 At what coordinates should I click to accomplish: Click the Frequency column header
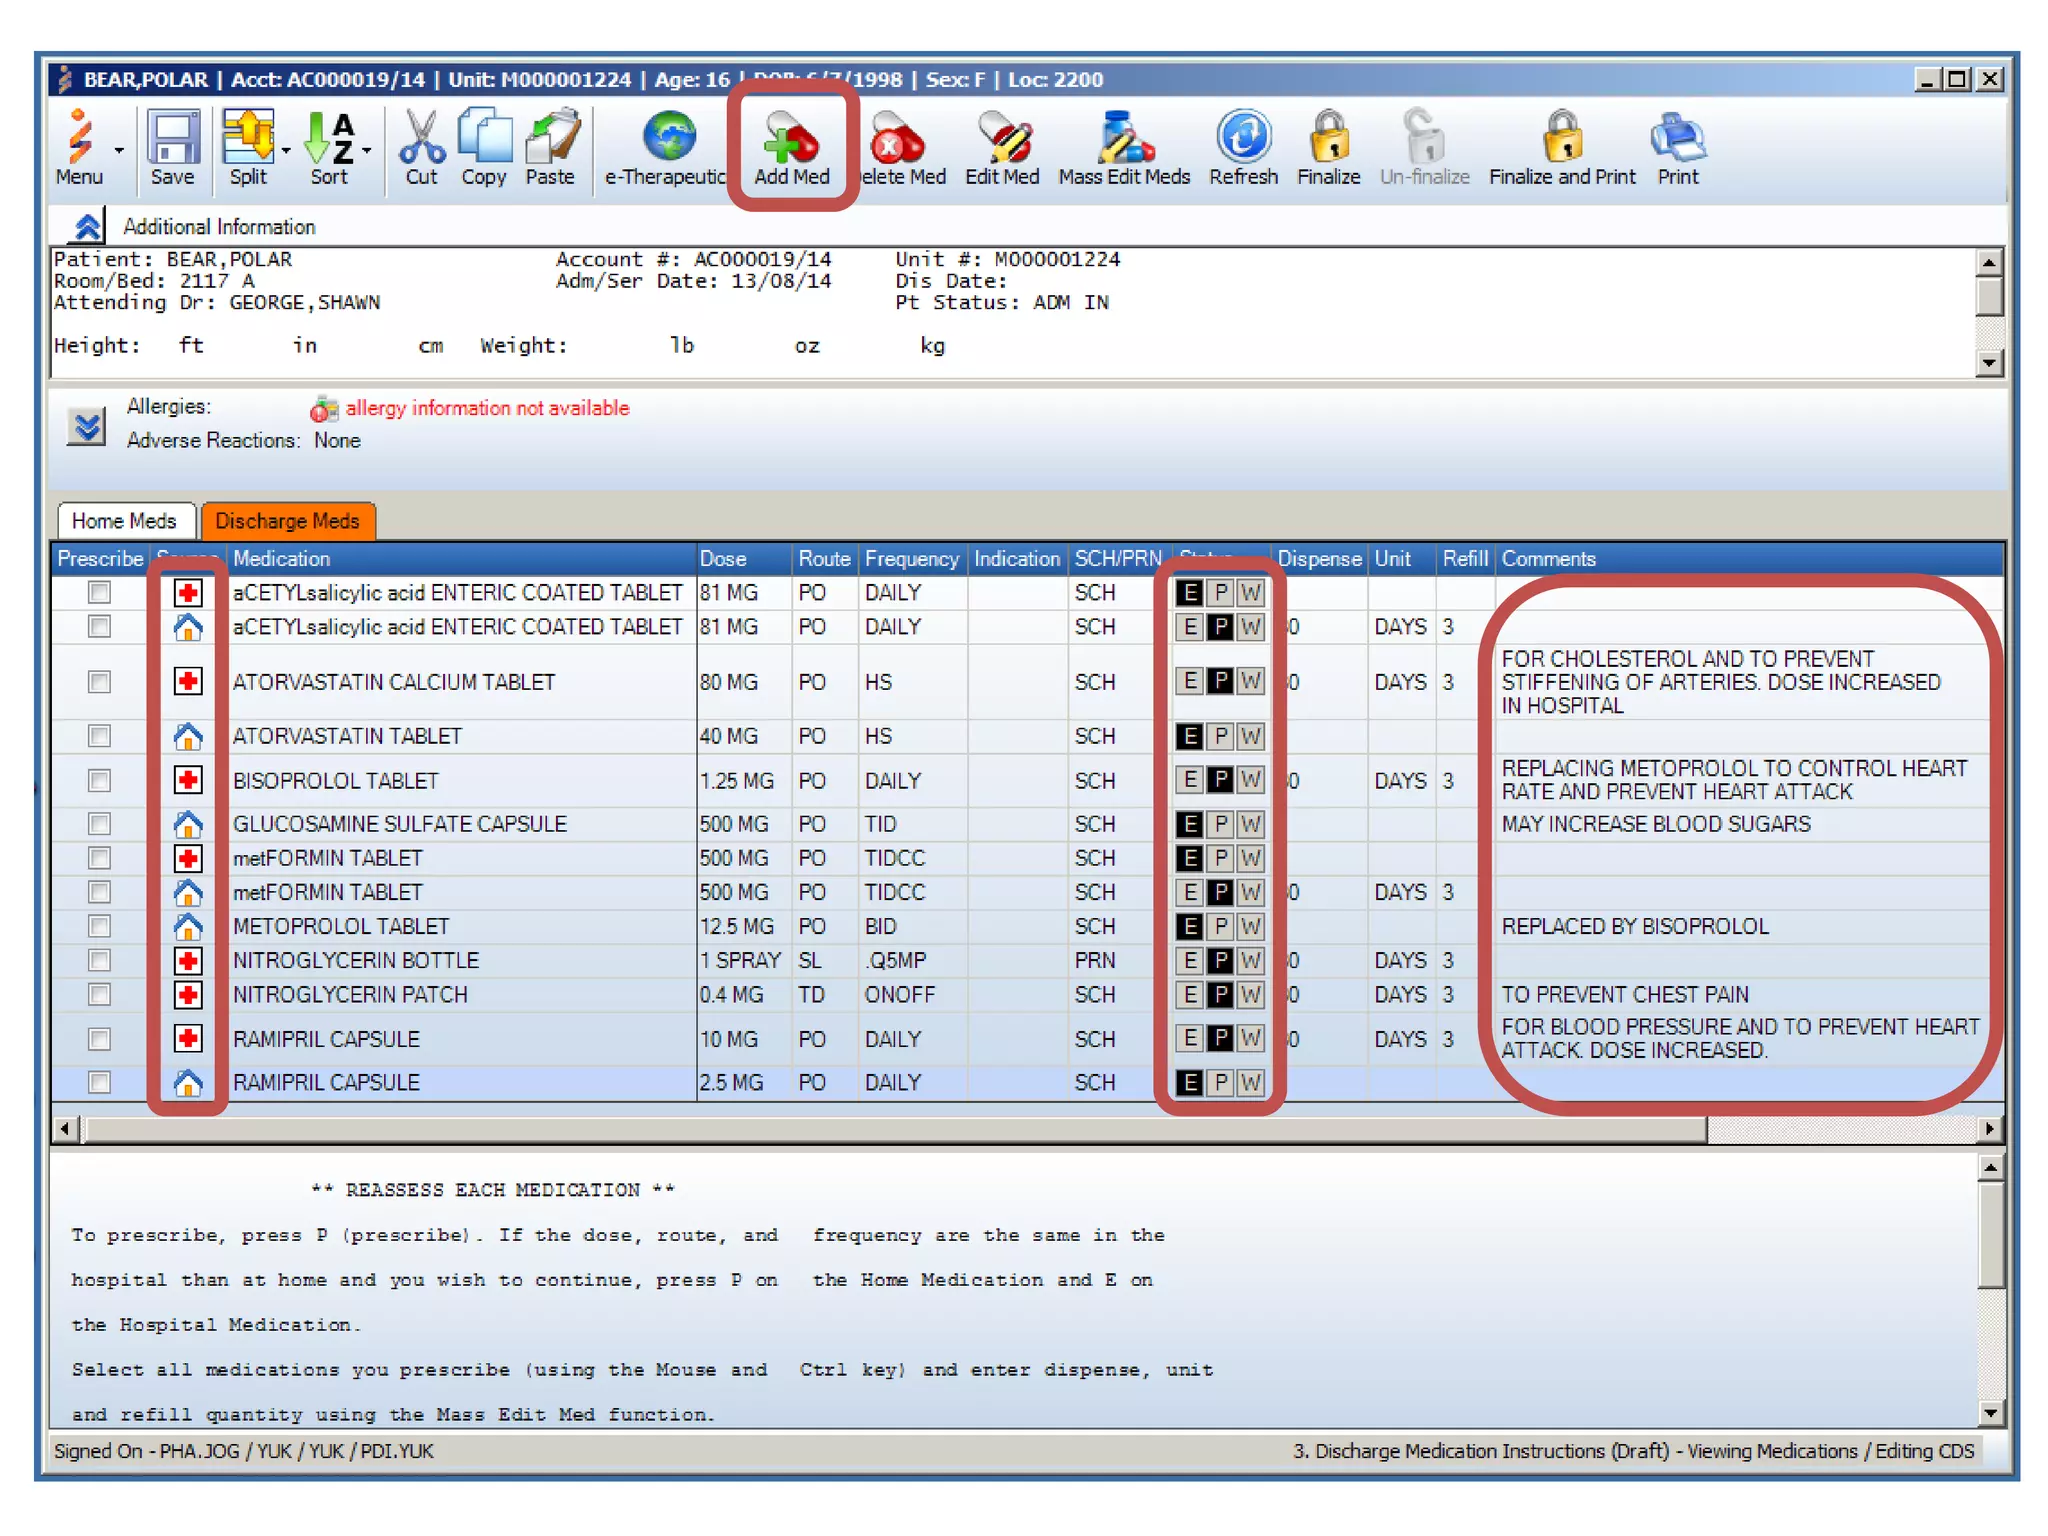(911, 559)
